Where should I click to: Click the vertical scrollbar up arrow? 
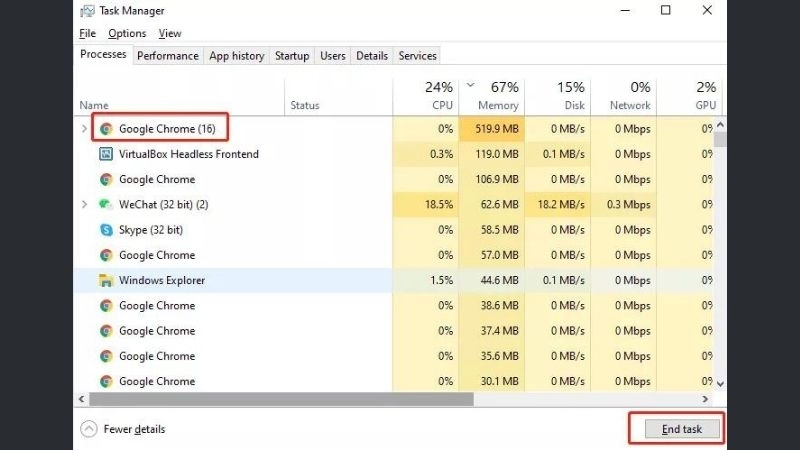point(720,124)
